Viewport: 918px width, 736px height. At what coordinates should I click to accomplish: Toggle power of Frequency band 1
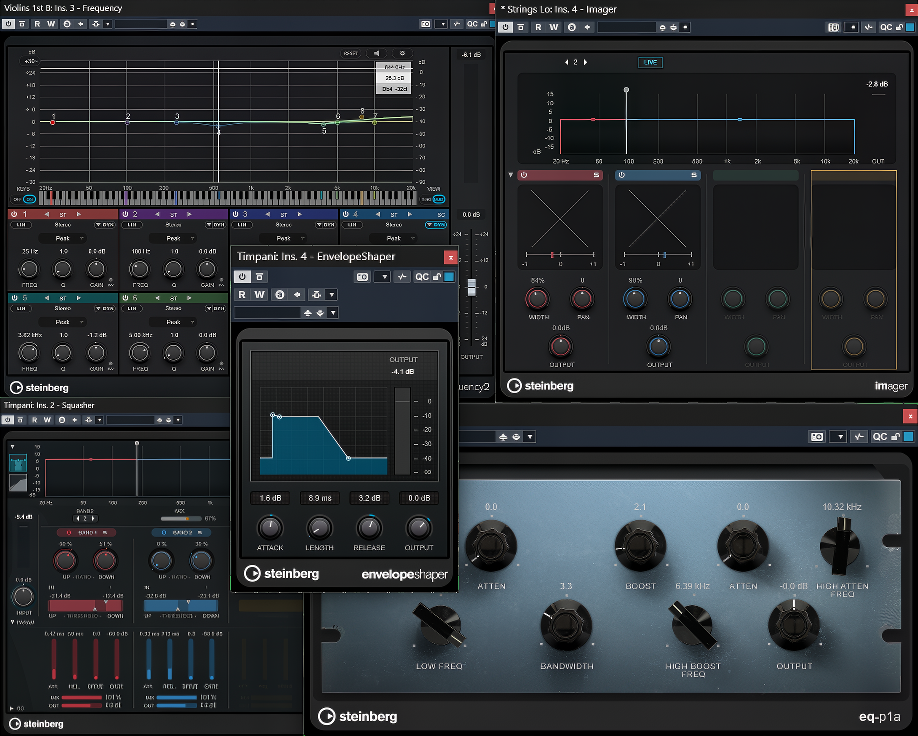coord(15,214)
